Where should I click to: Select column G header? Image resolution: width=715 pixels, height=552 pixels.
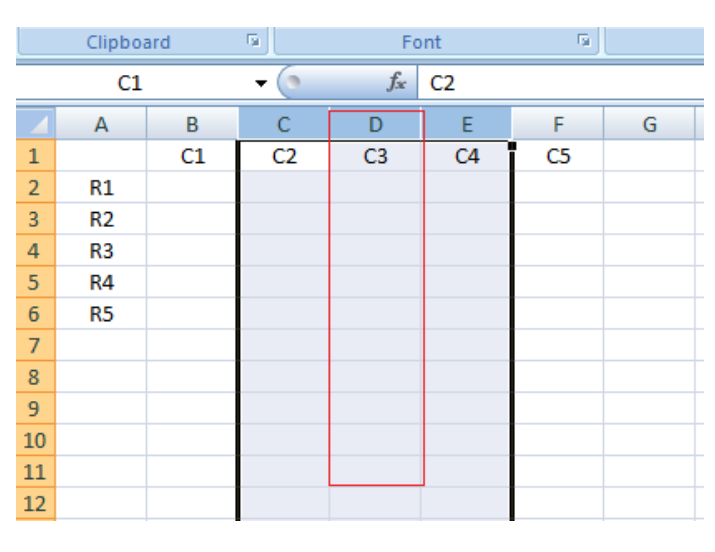click(648, 126)
